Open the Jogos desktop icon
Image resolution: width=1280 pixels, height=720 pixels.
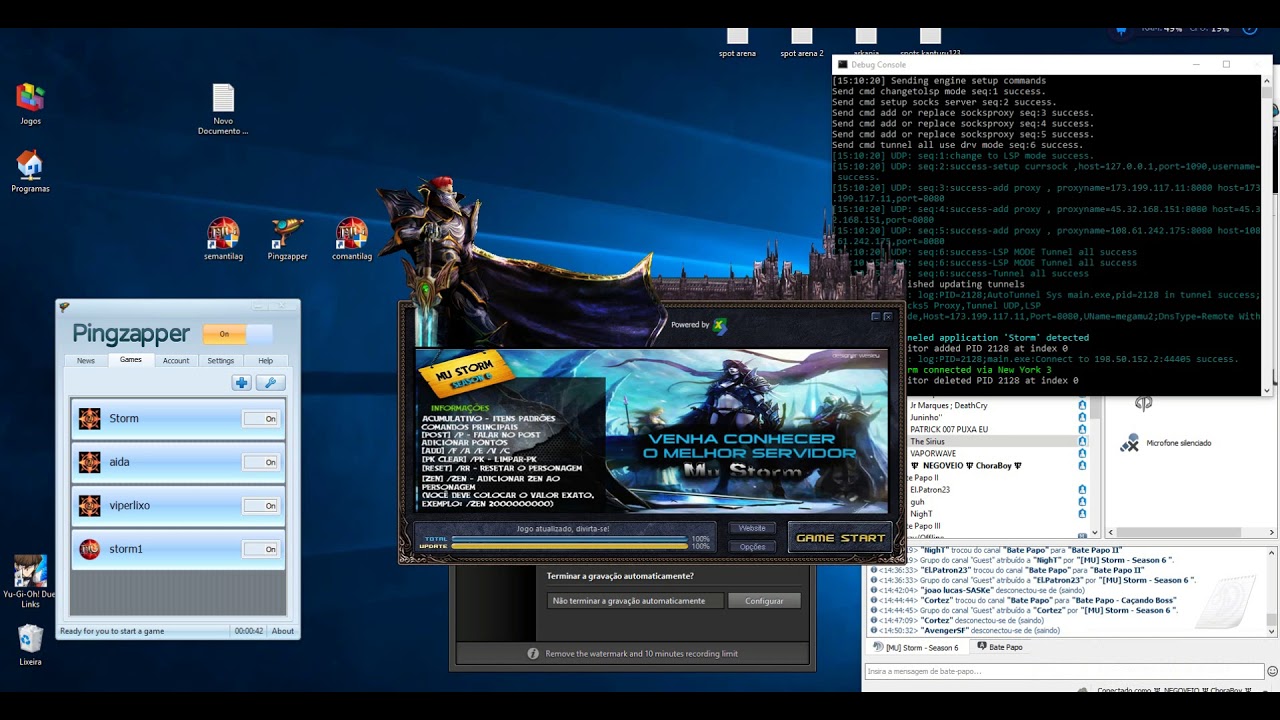(30, 104)
